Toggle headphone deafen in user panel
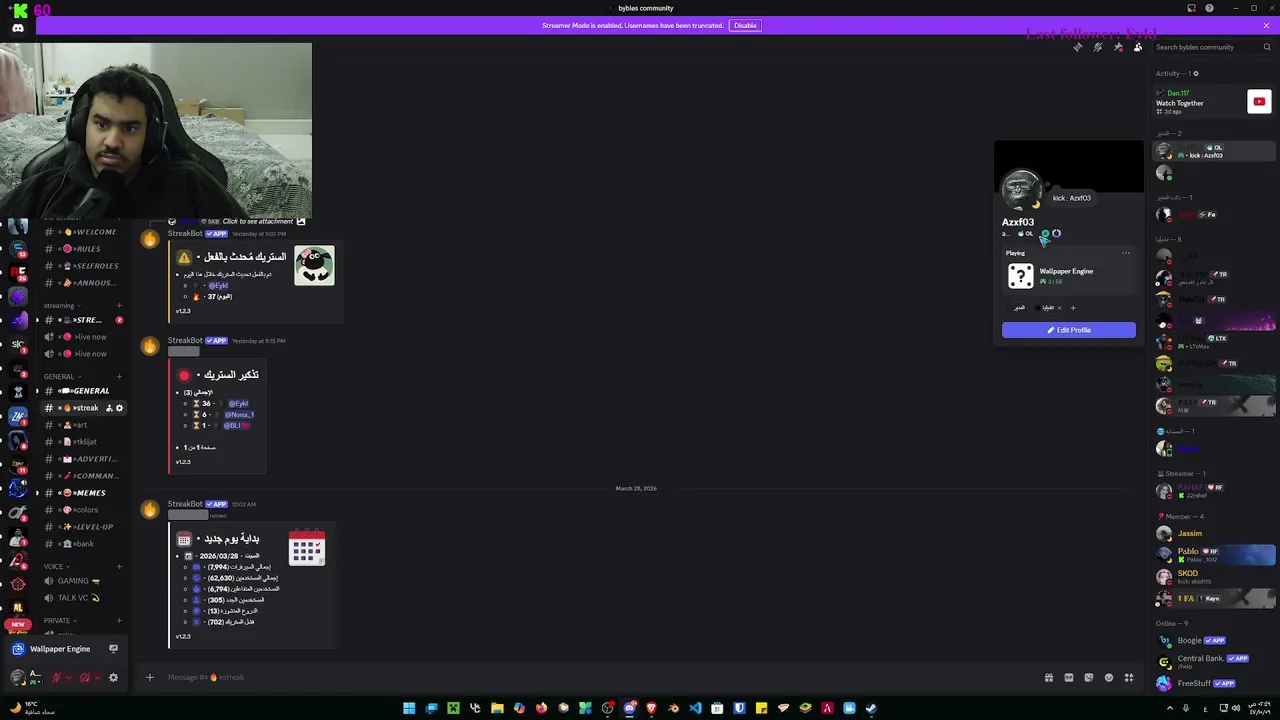1280x720 pixels. (x=85, y=677)
